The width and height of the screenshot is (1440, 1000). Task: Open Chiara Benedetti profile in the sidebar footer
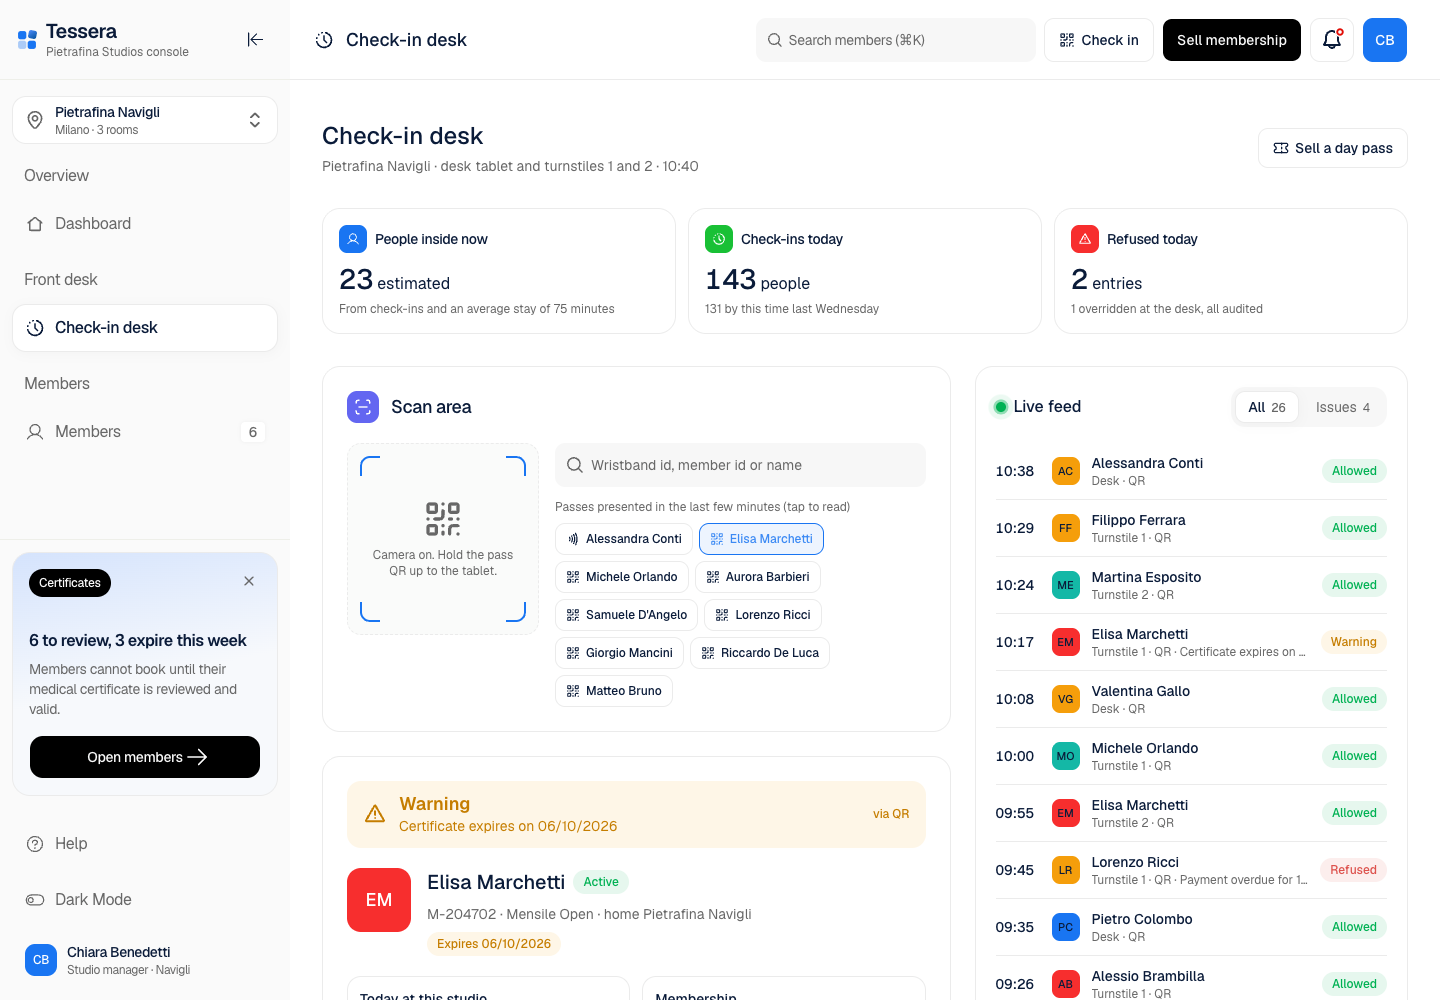click(145, 960)
